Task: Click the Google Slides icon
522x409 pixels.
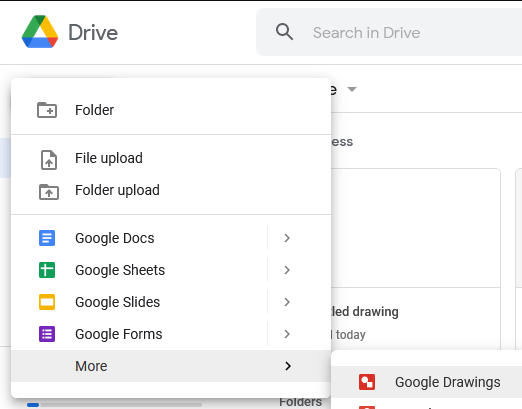Action: pyautogui.click(x=47, y=302)
